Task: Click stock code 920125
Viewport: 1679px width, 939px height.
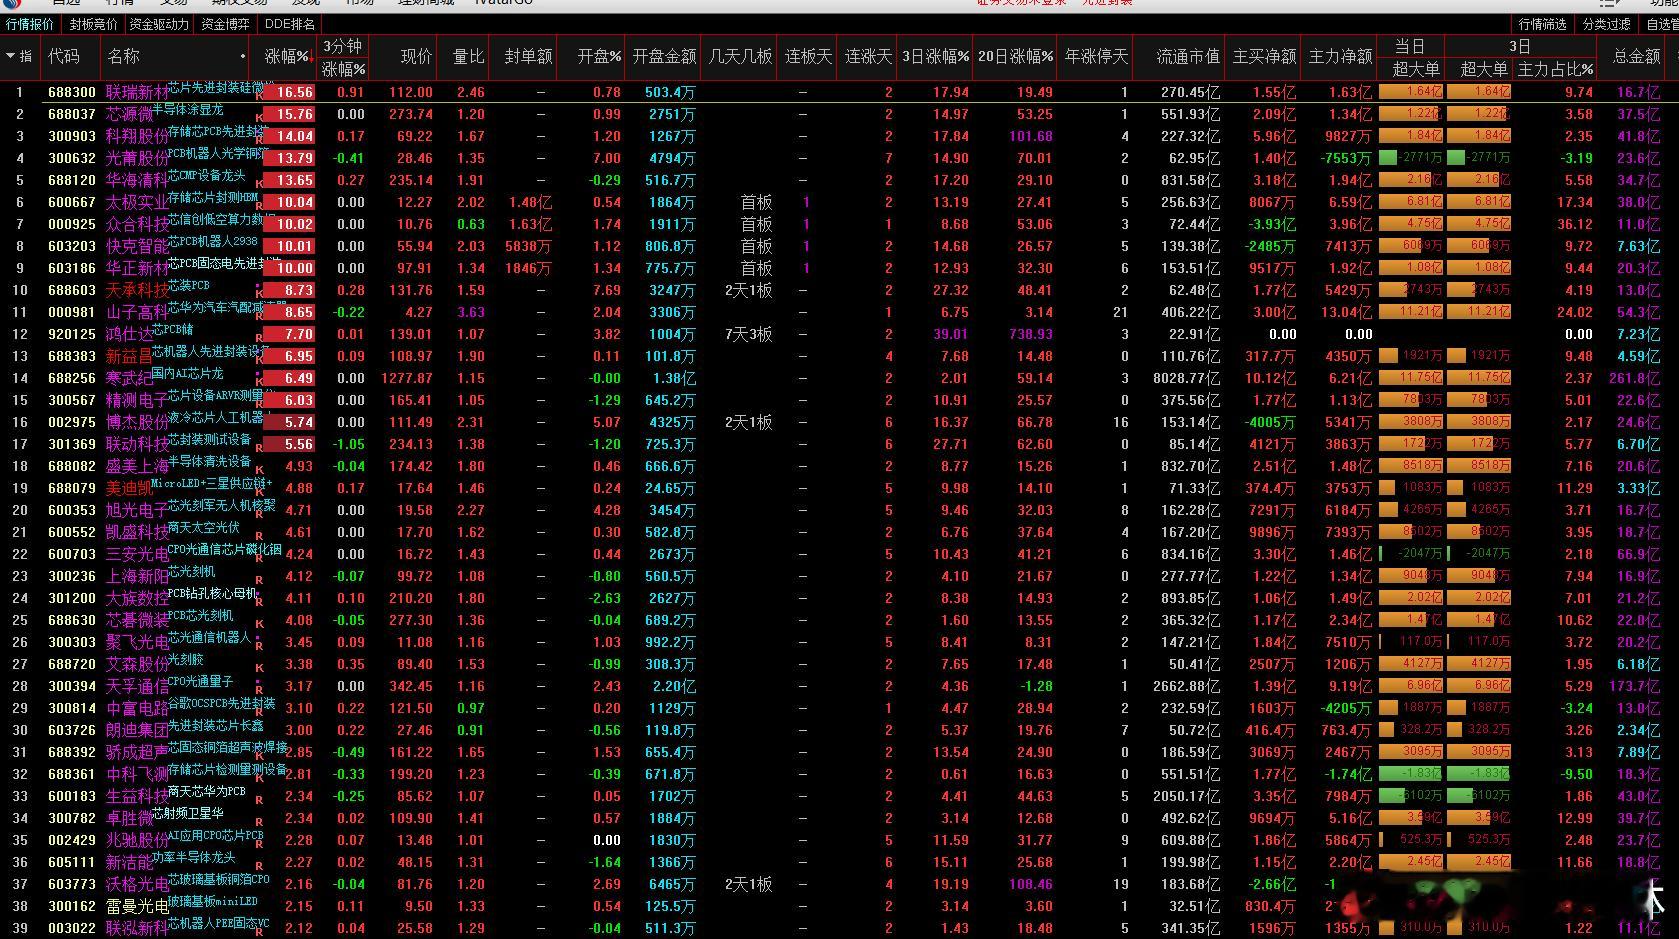Action: [72, 334]
